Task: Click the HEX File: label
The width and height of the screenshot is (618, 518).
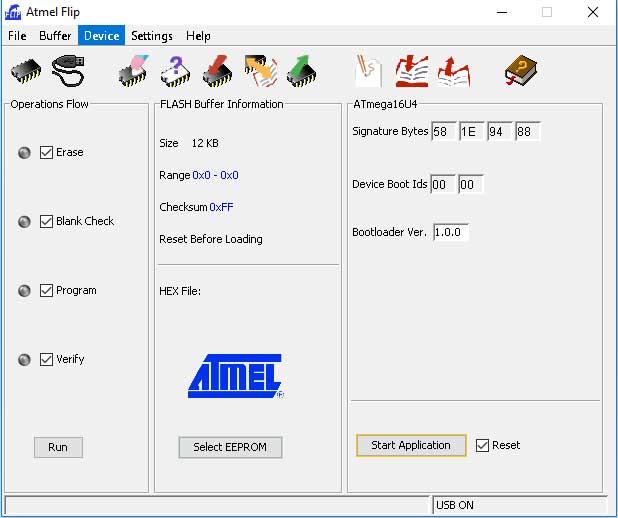Action: [180, 291]
